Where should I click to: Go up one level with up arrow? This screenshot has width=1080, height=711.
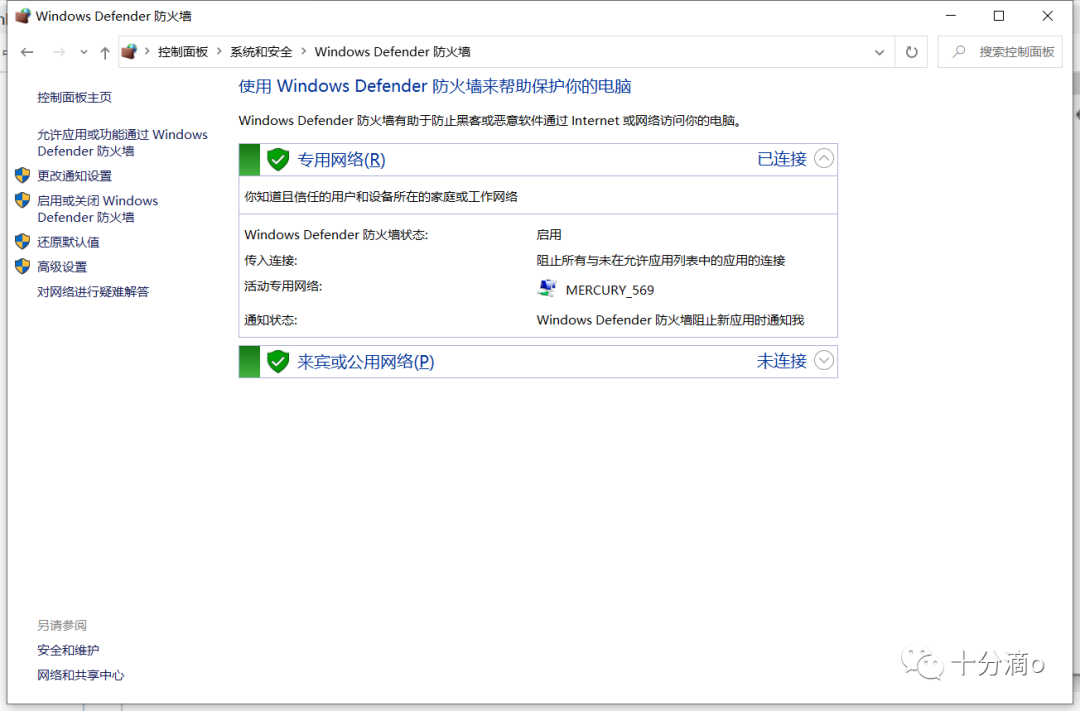[x=105, y=52]
